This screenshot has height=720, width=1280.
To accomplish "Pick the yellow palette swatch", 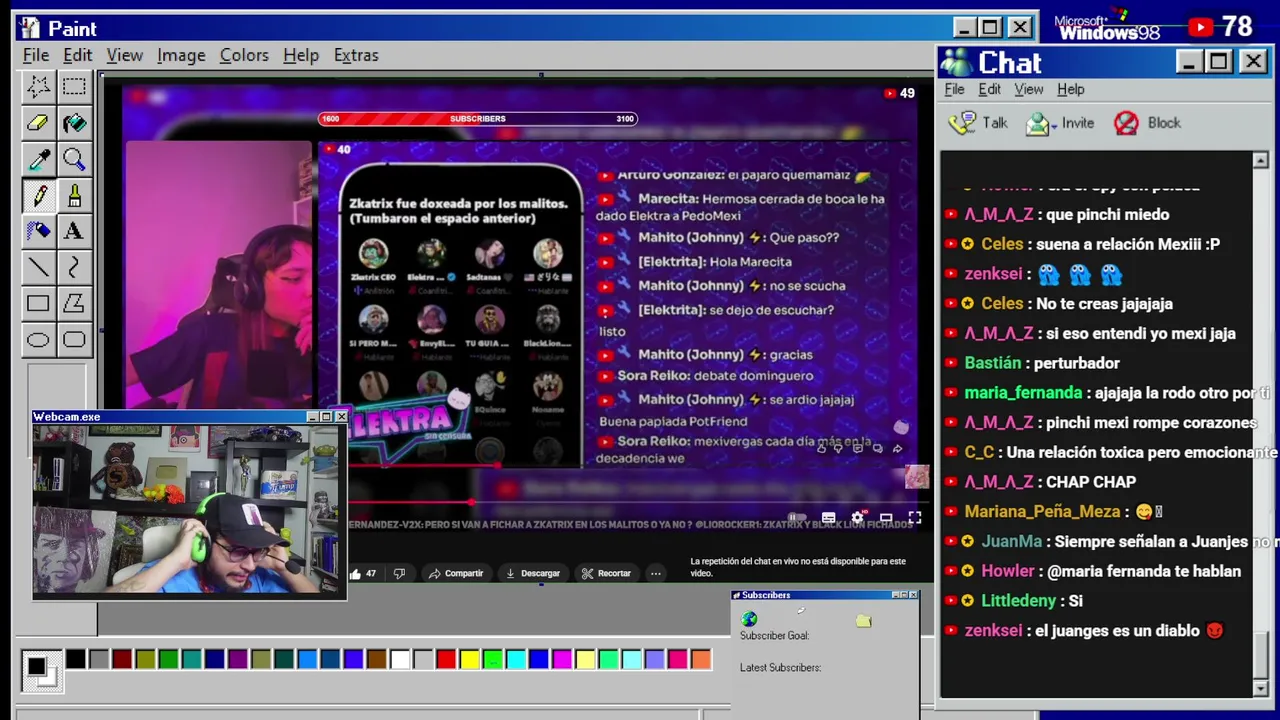I will pyautogui.click(x=469, y=659).
